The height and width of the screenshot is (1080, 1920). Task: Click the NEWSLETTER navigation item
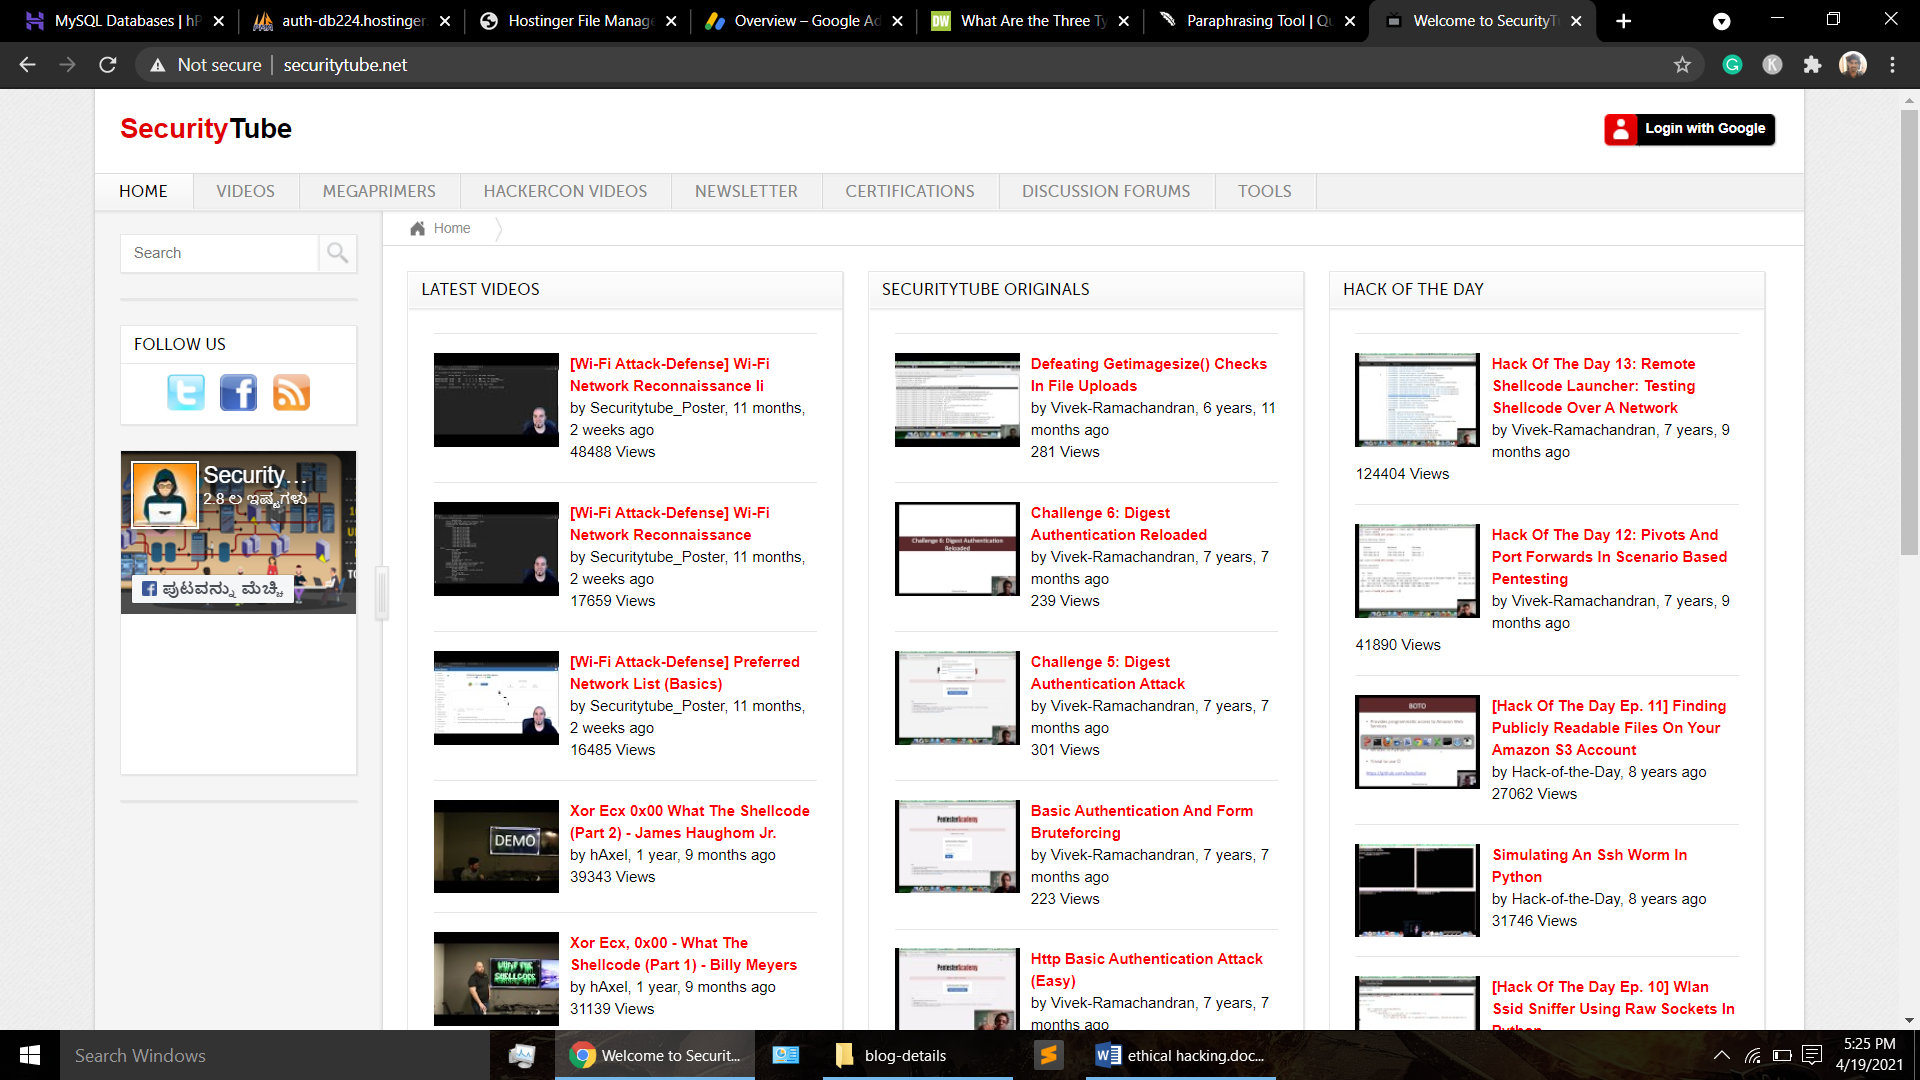(745, 191)
